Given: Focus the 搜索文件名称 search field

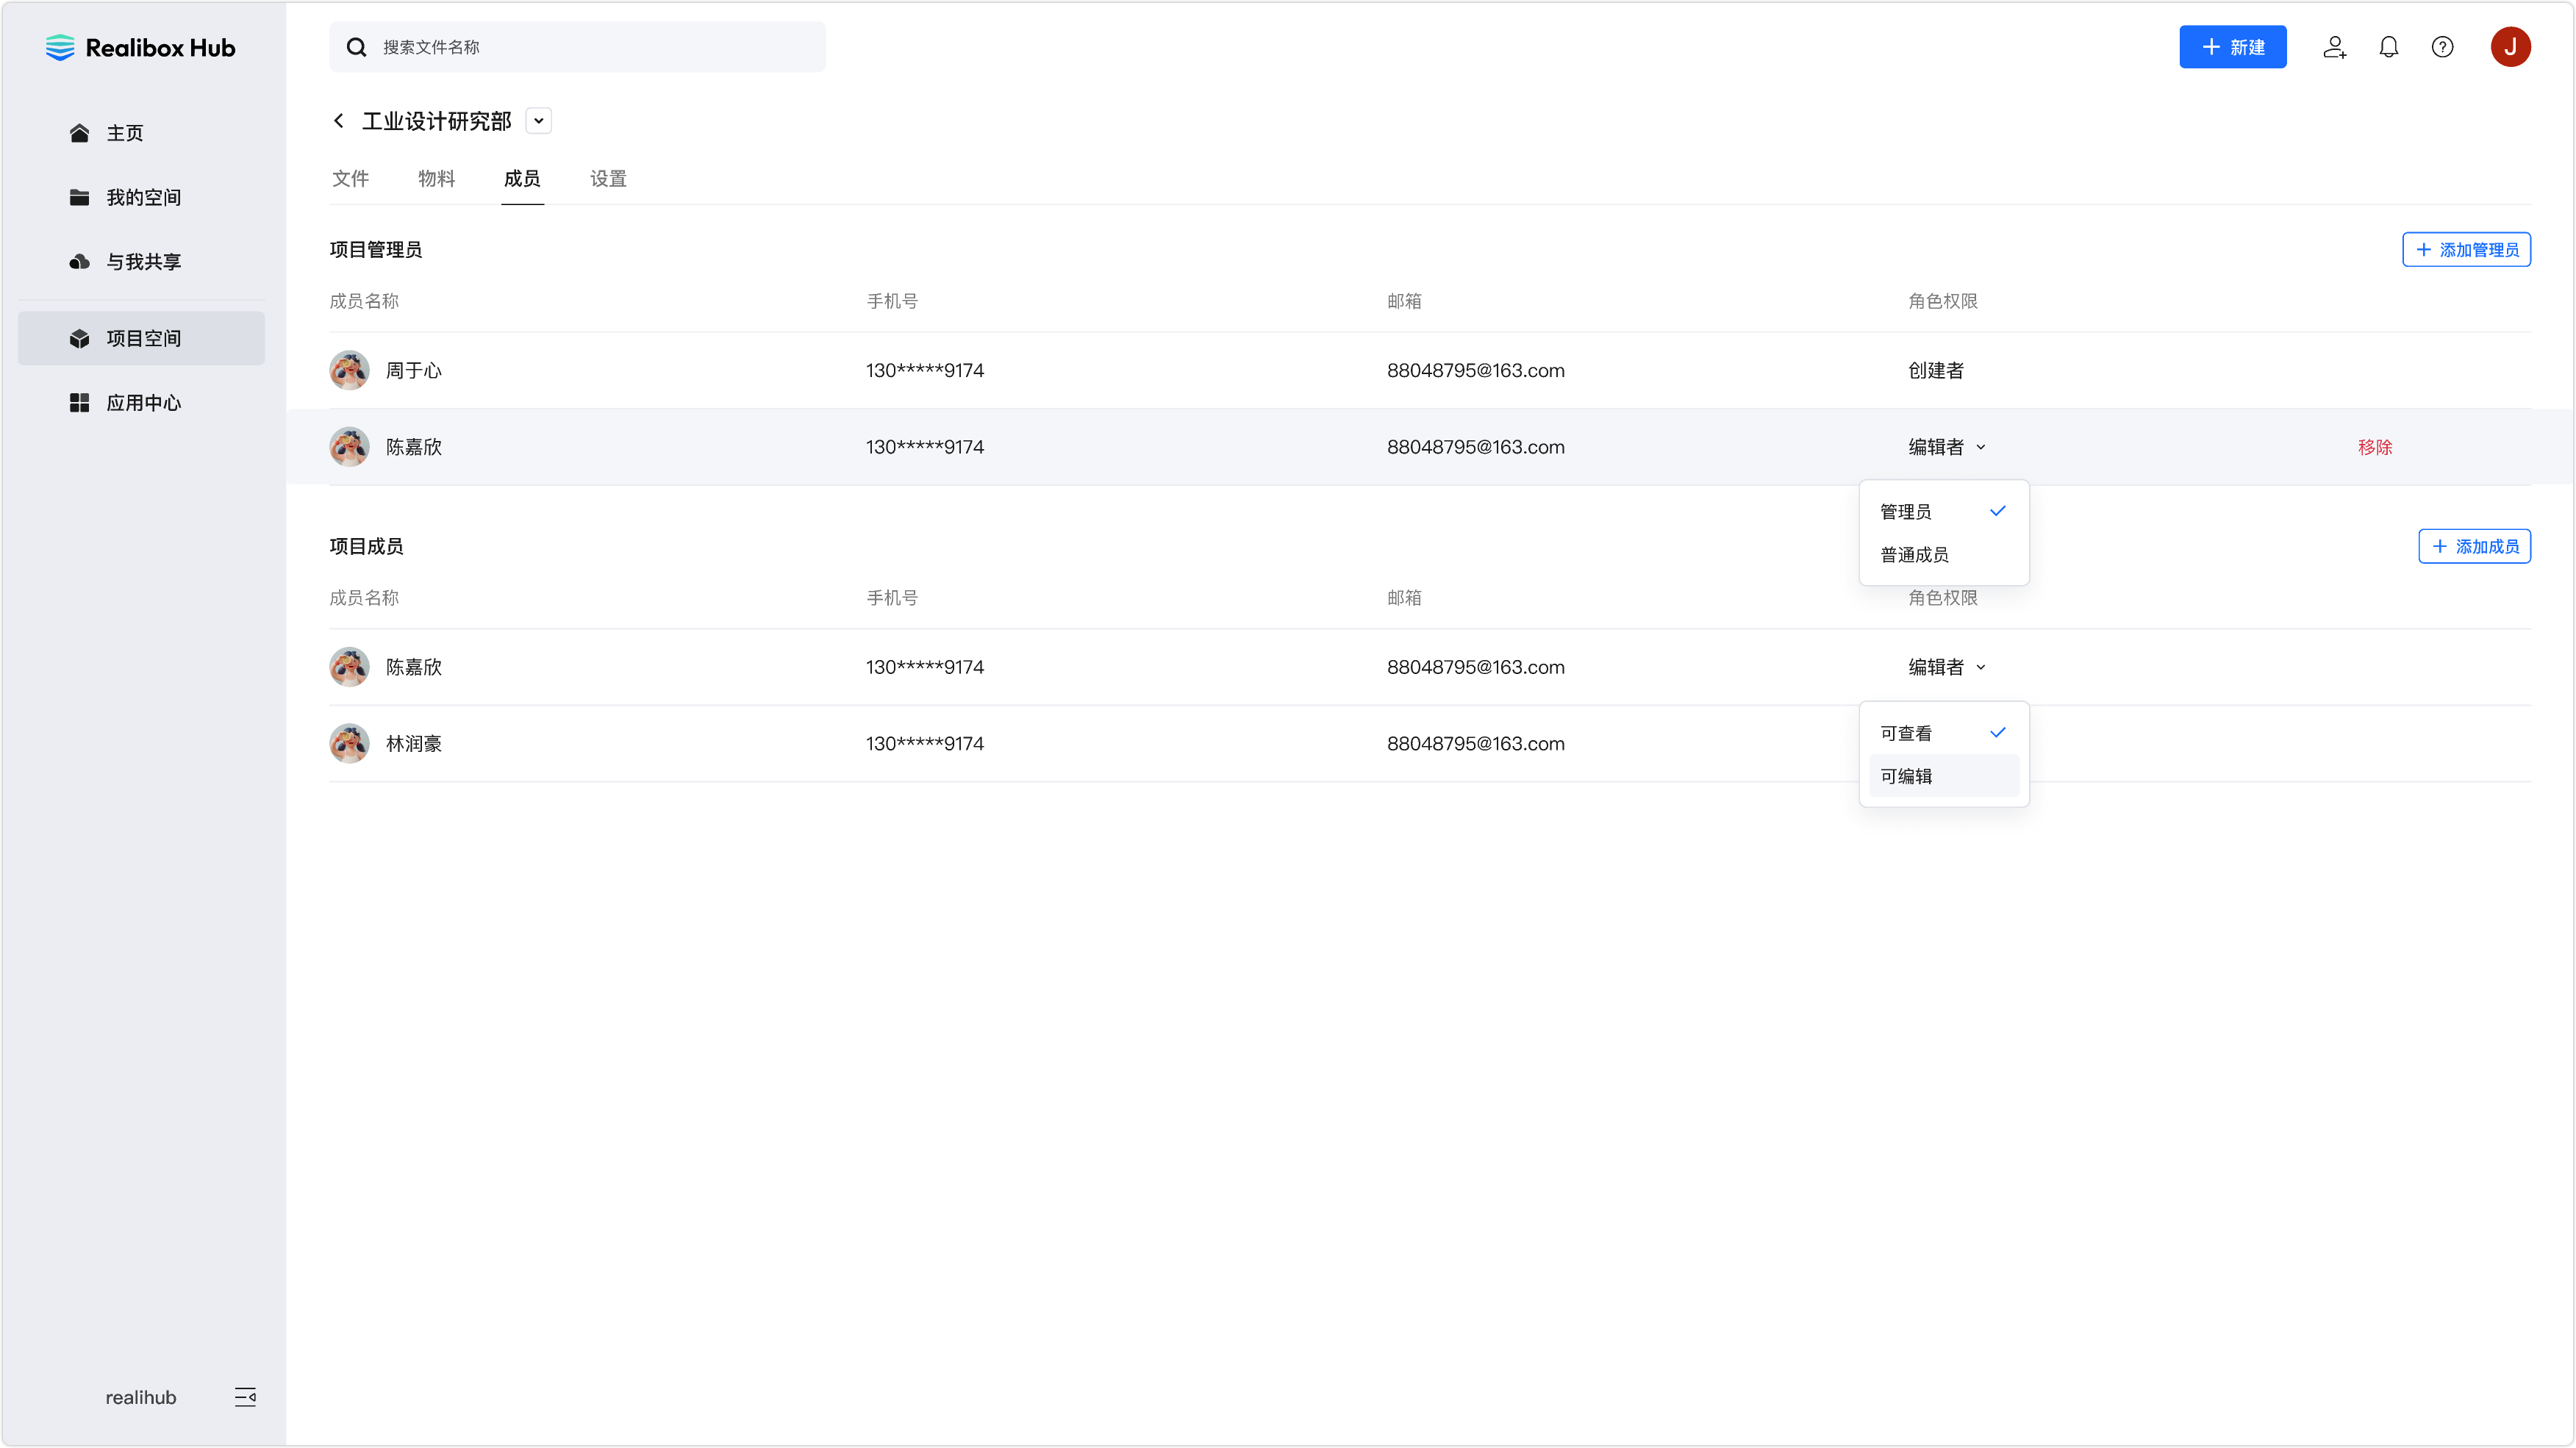Looking at the screenshot, I should coord(577,47).
